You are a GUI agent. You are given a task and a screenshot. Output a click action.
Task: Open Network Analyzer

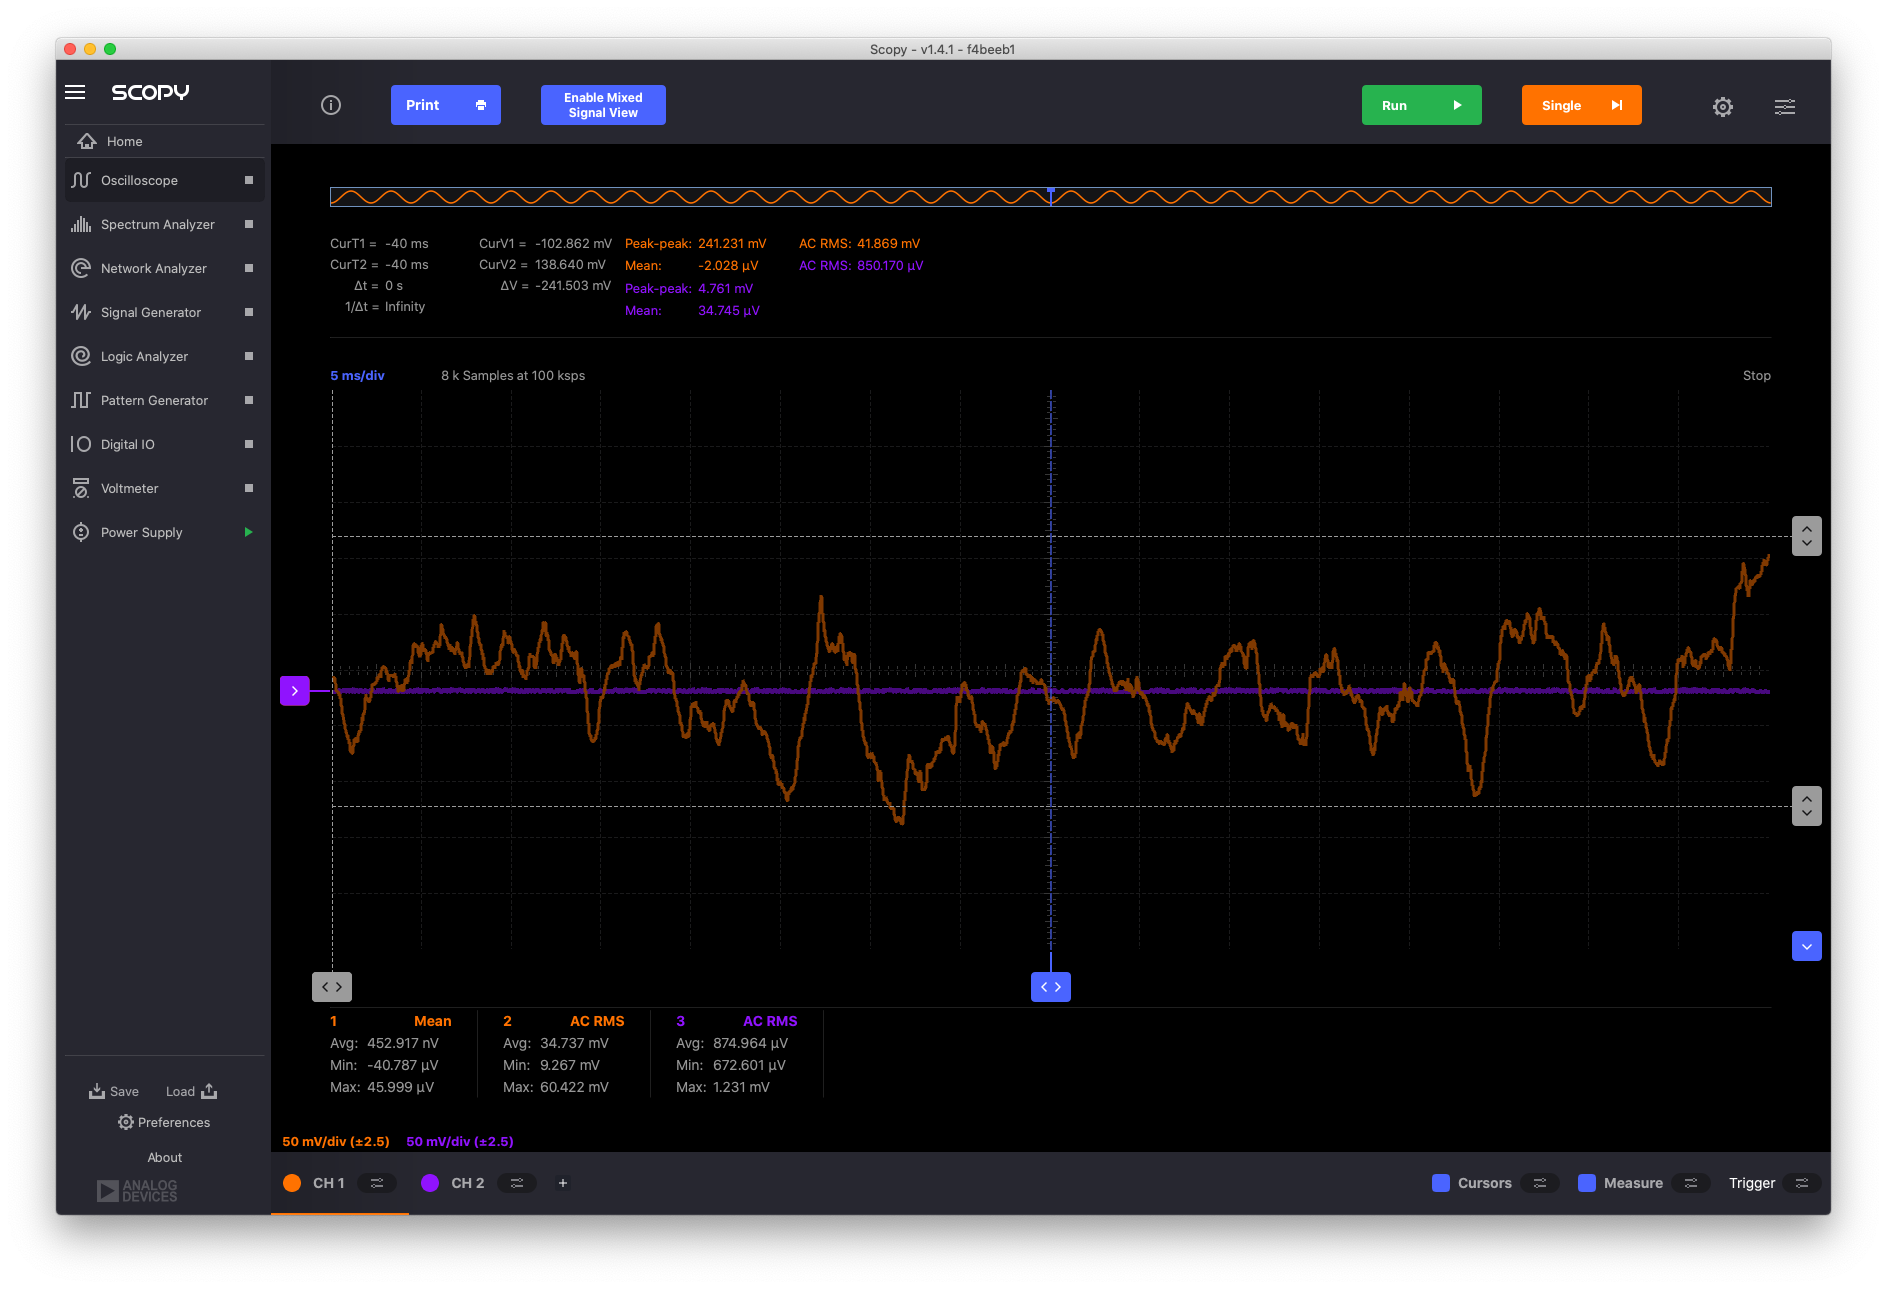[165, 268]
